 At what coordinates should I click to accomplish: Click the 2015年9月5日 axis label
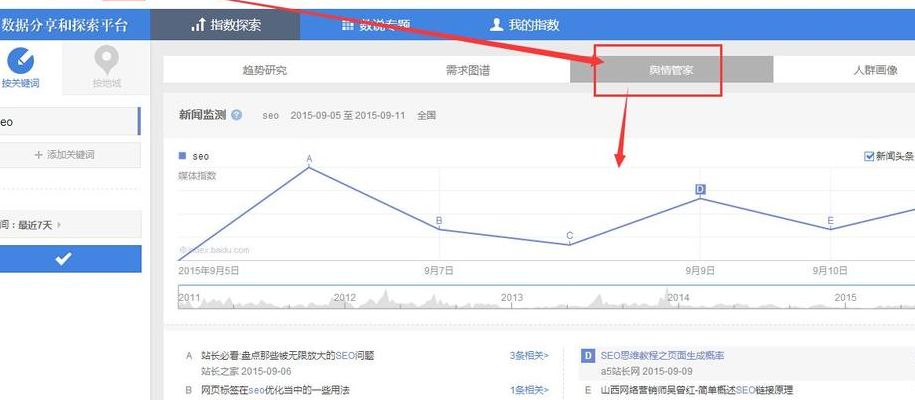[208, 270]
